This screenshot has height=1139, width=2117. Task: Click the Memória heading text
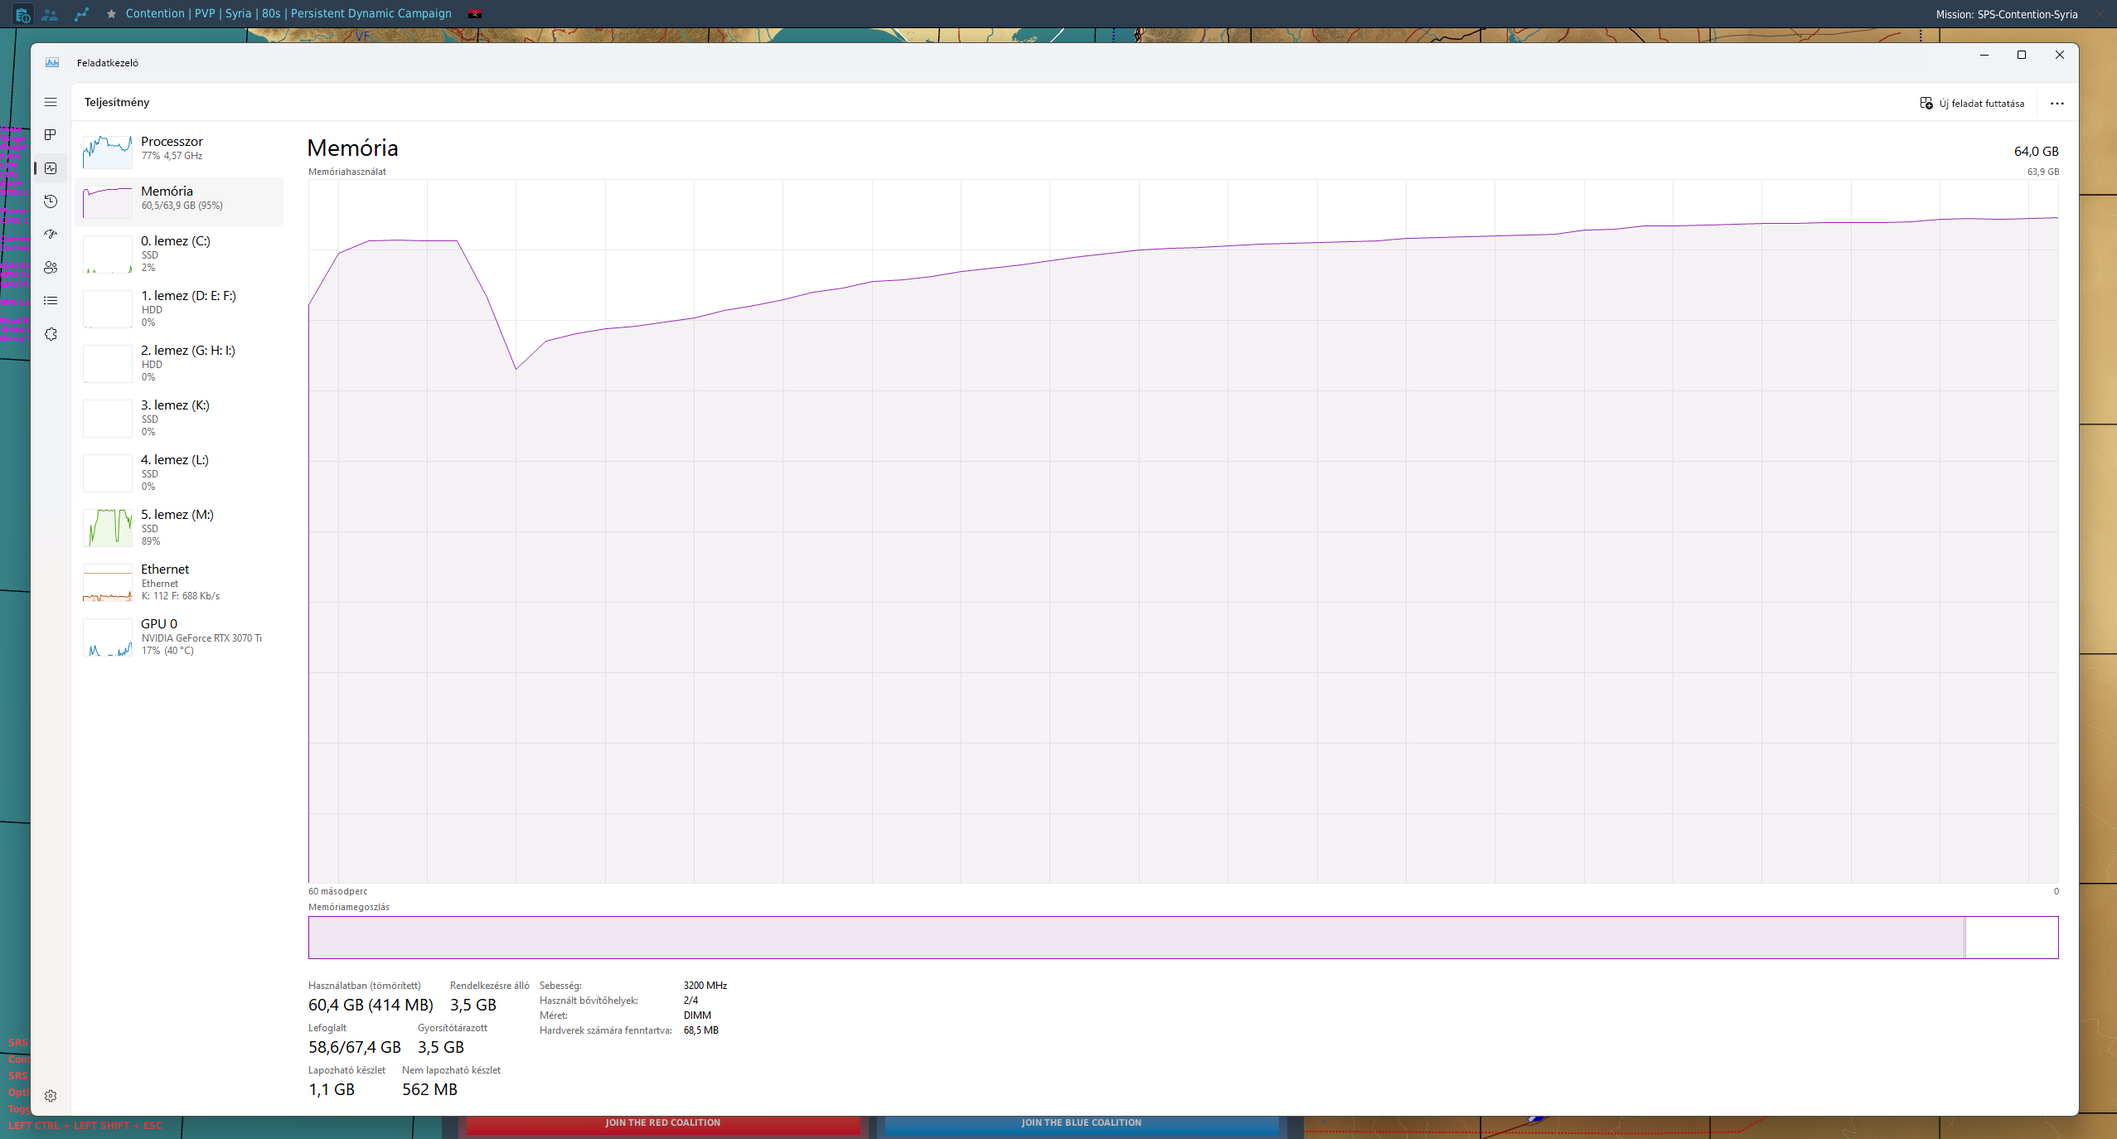click(352, 148)
